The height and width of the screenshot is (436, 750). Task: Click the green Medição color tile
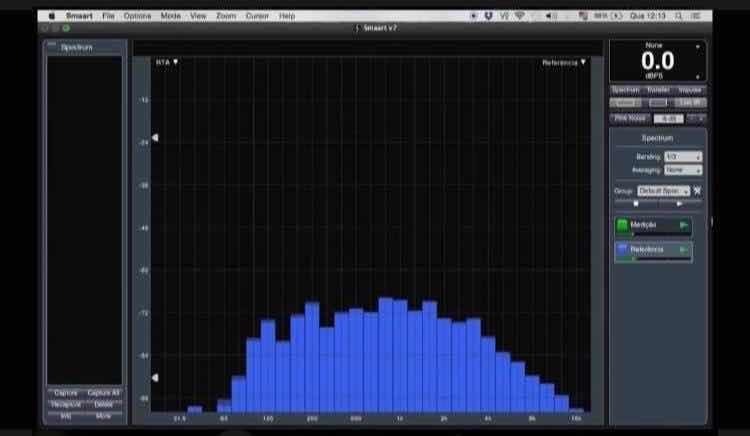(x=622, y=225)
